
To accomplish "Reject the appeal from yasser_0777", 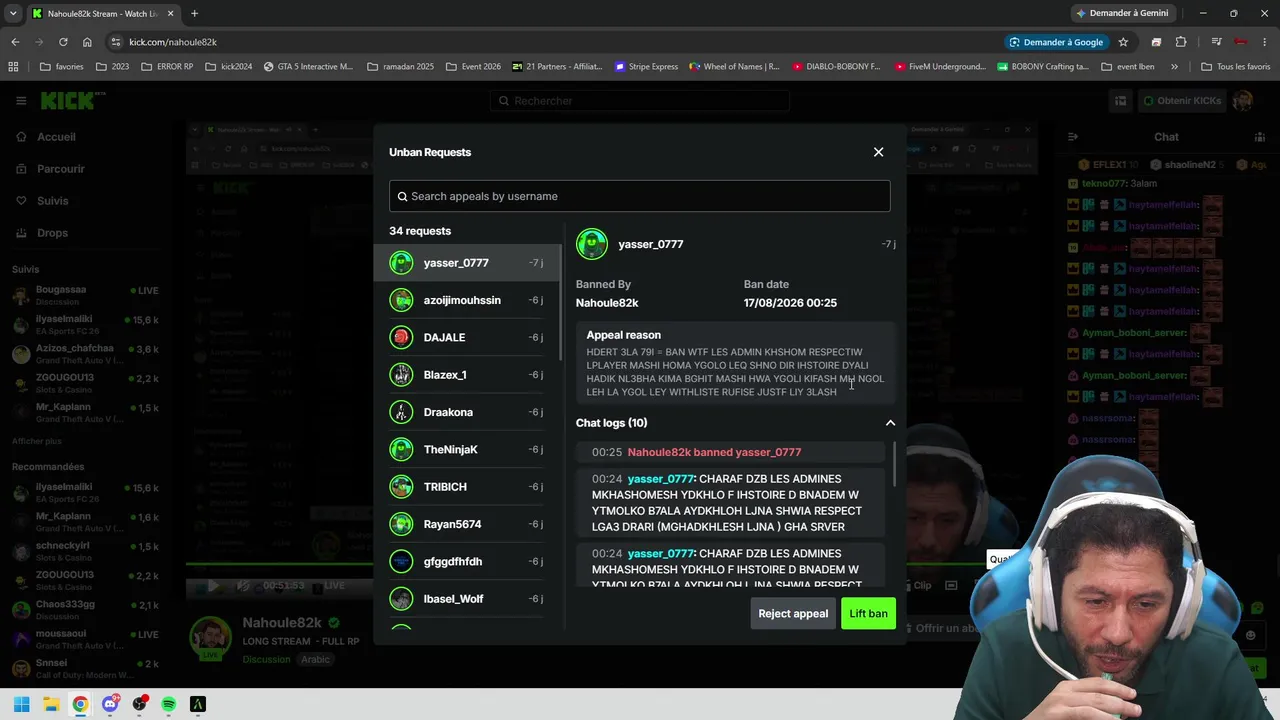I will click(793, 613).
